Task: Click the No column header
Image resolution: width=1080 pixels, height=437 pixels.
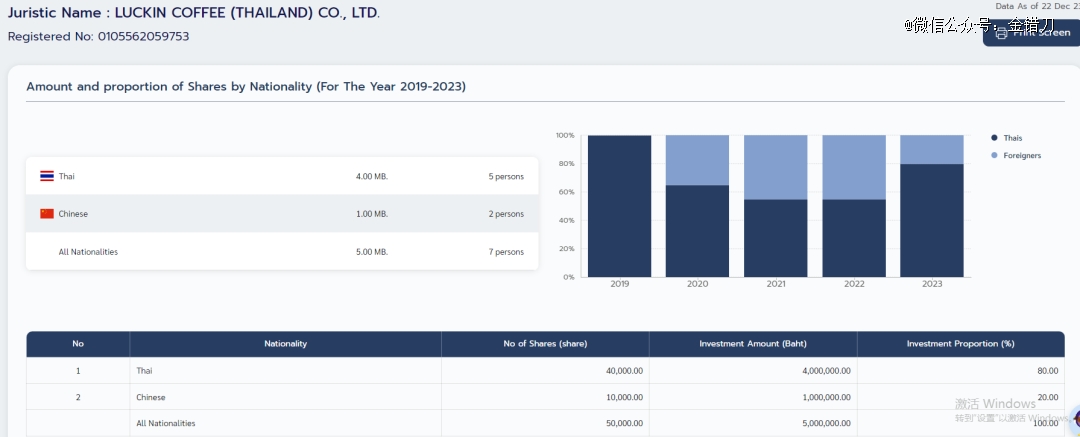Action: pyautogui.click(x=78, y=344)
